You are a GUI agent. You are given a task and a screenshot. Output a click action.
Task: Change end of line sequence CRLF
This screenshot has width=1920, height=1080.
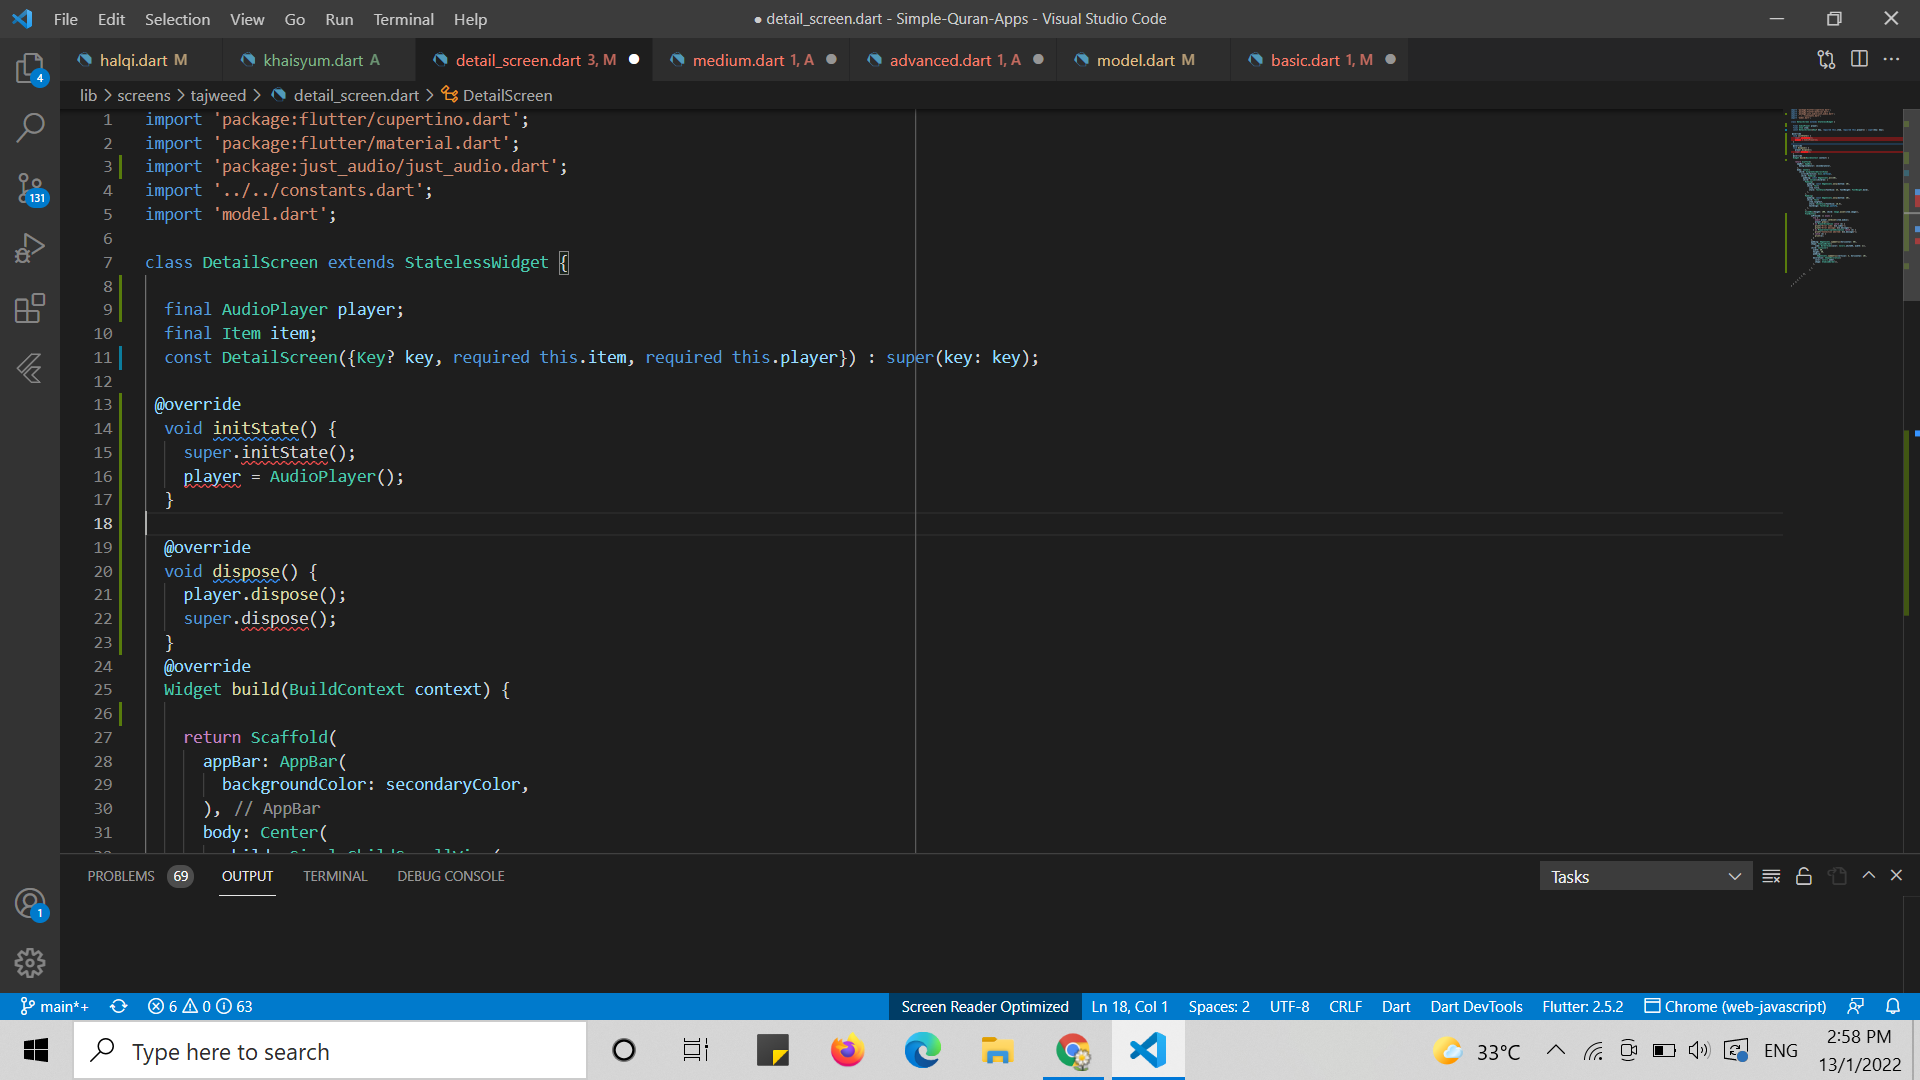coord(1345,1006)
